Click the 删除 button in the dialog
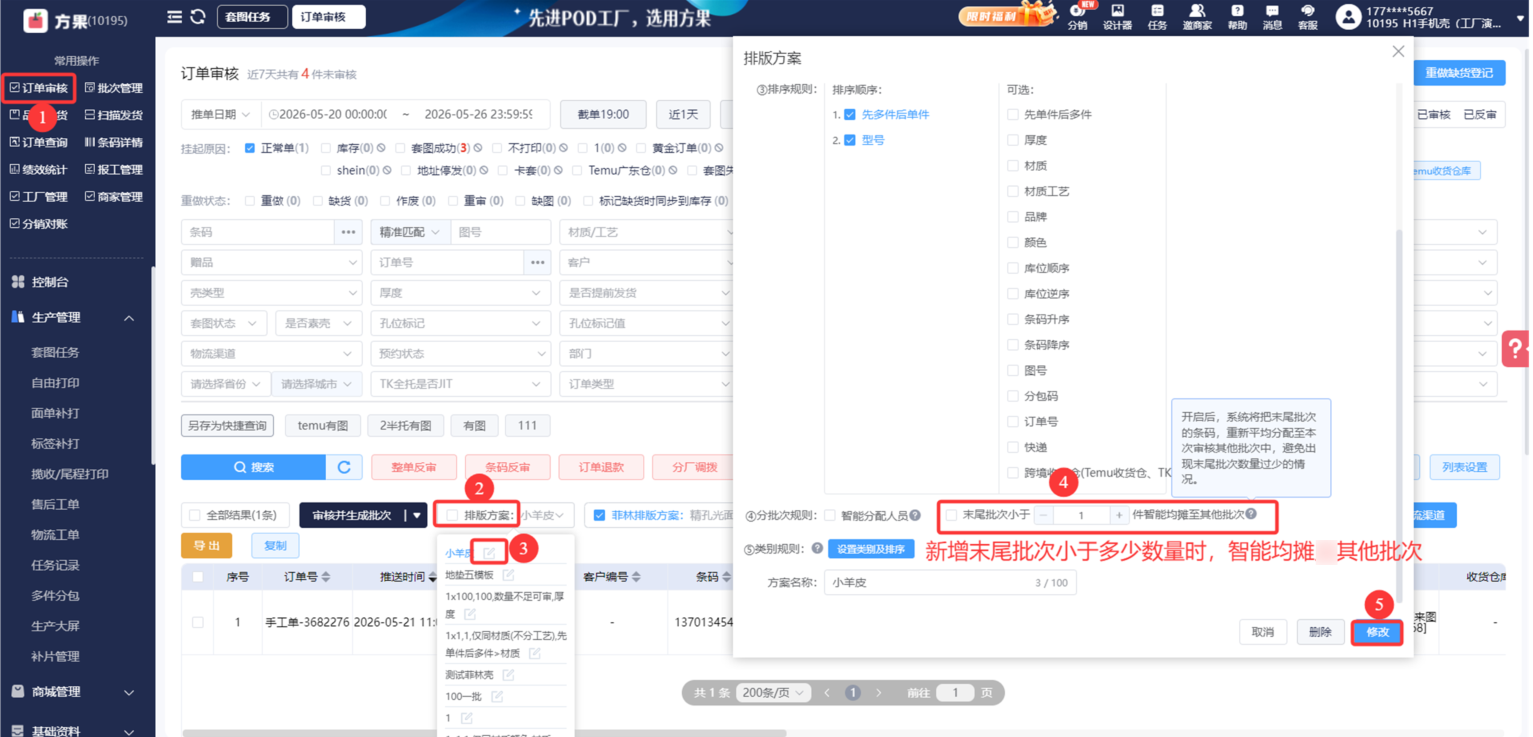1533x737 pixels. [1320, 632]
